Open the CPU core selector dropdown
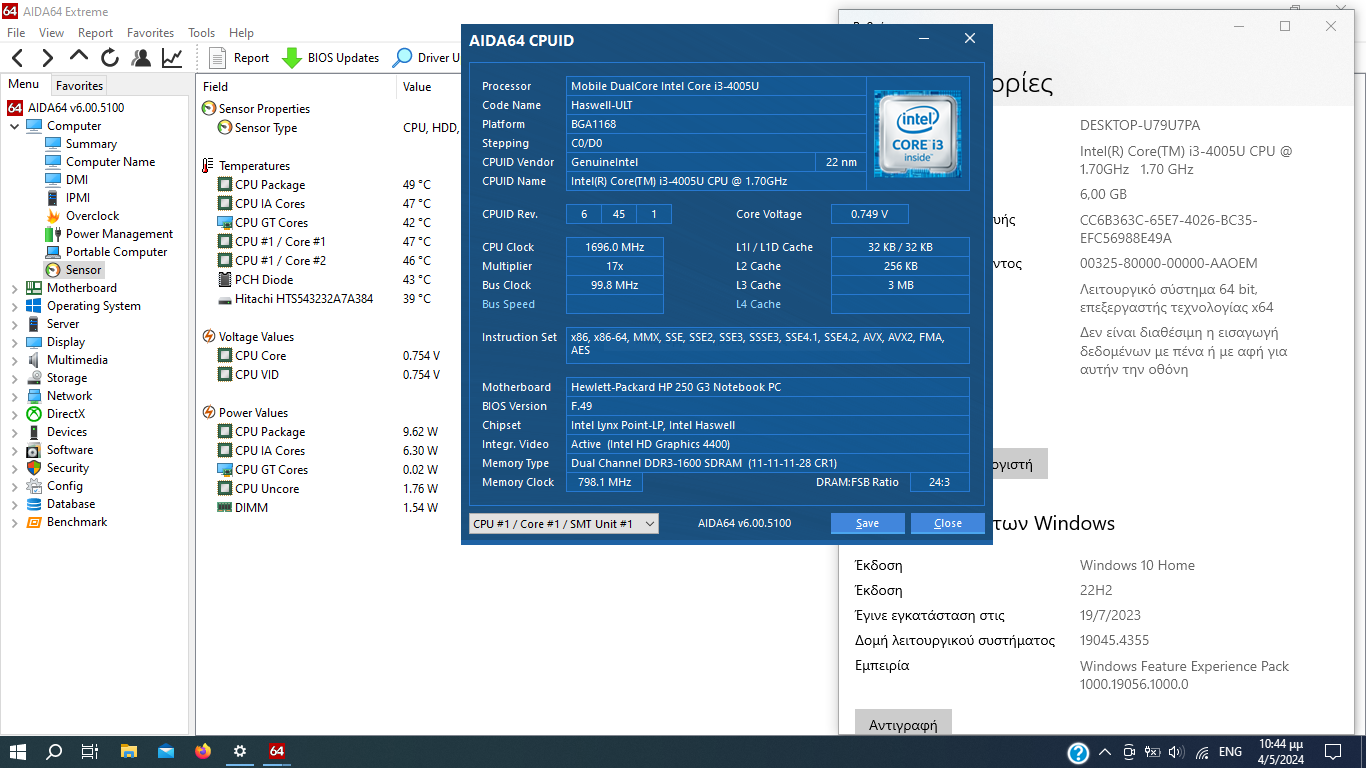 point(564,524)
